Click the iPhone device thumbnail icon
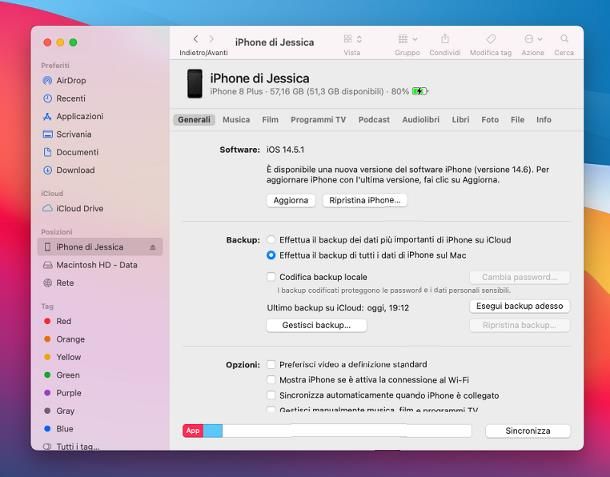Screen dimensions: 610x477 pos(195,84)
